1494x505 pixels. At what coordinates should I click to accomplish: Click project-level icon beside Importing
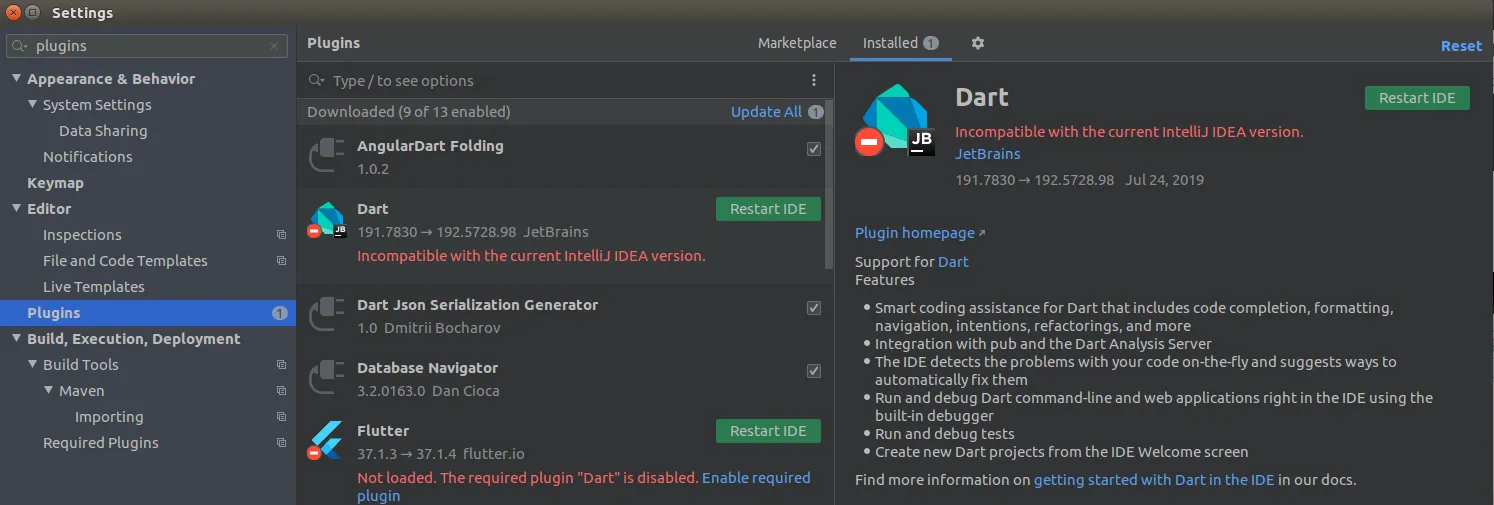pos(281,417)
